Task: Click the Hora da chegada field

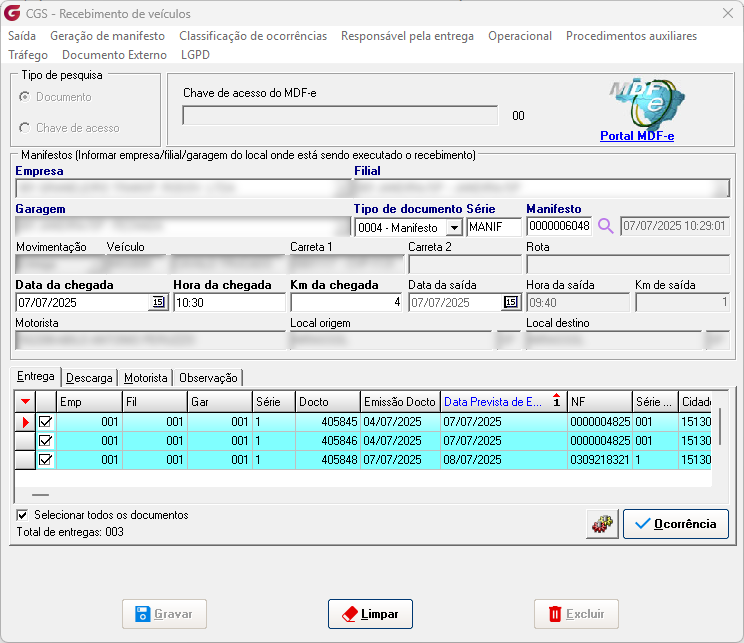Action: point(230,302)
